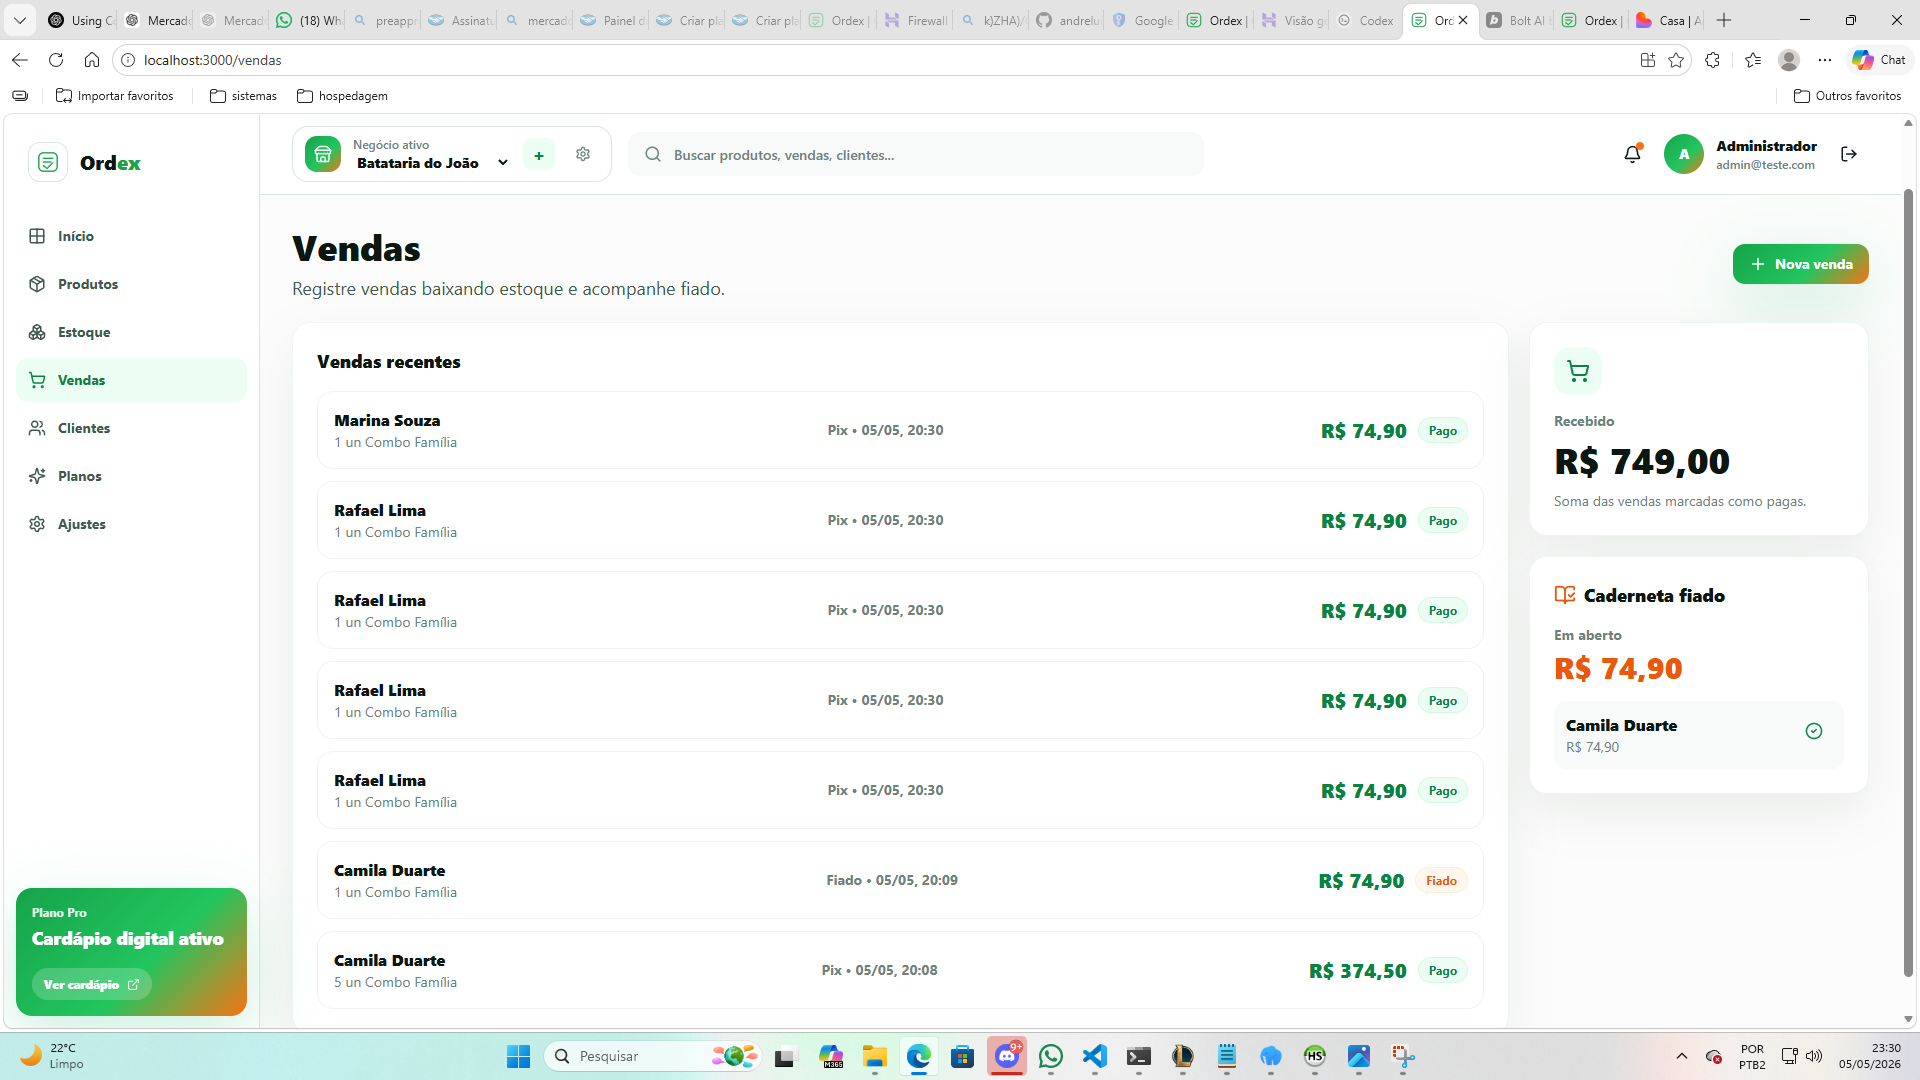The height and width of the screenshot is (1080, 1920).
Task: Close the current Ordex tab
Action: [1463, 20]
